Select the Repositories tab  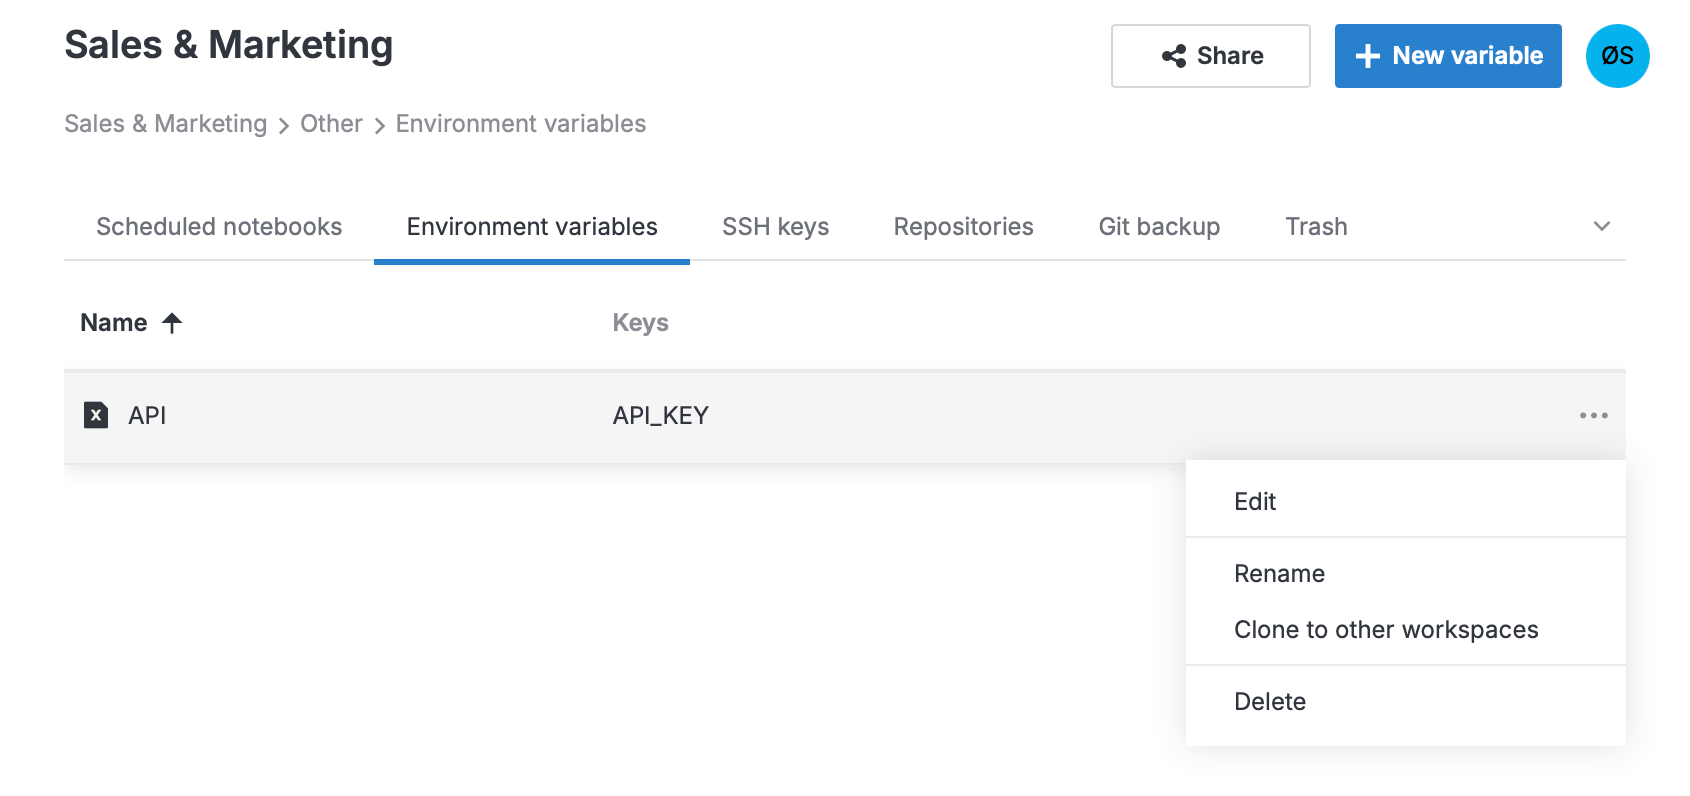point(963,227)
